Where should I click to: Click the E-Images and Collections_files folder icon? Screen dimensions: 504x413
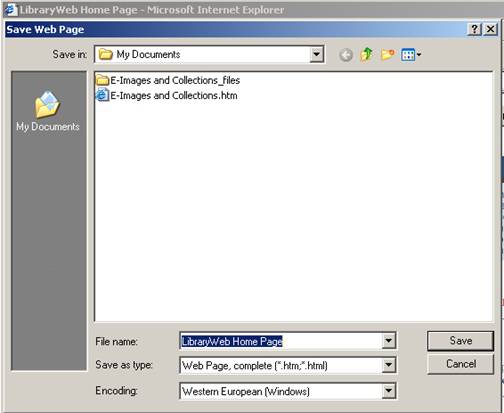click(102, 80)
